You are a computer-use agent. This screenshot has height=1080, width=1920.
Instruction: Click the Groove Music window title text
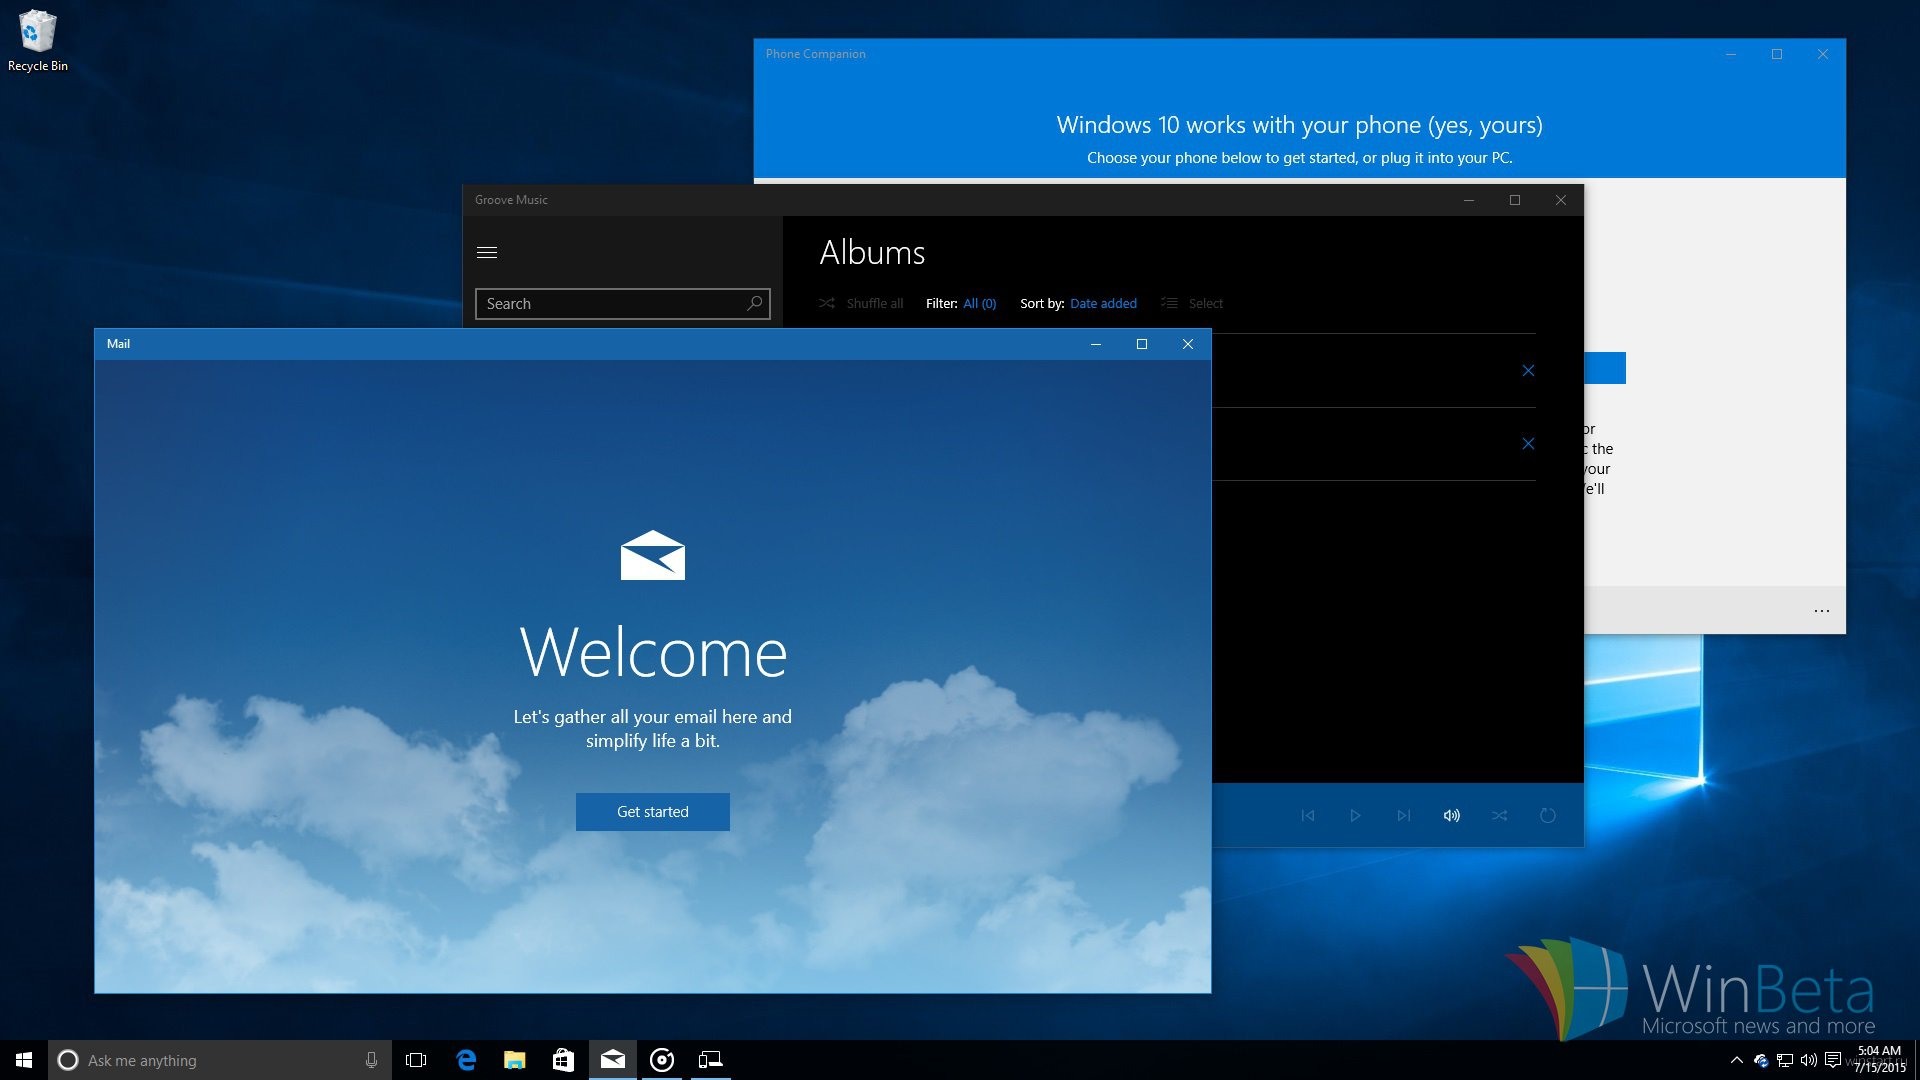pos(511,200)
